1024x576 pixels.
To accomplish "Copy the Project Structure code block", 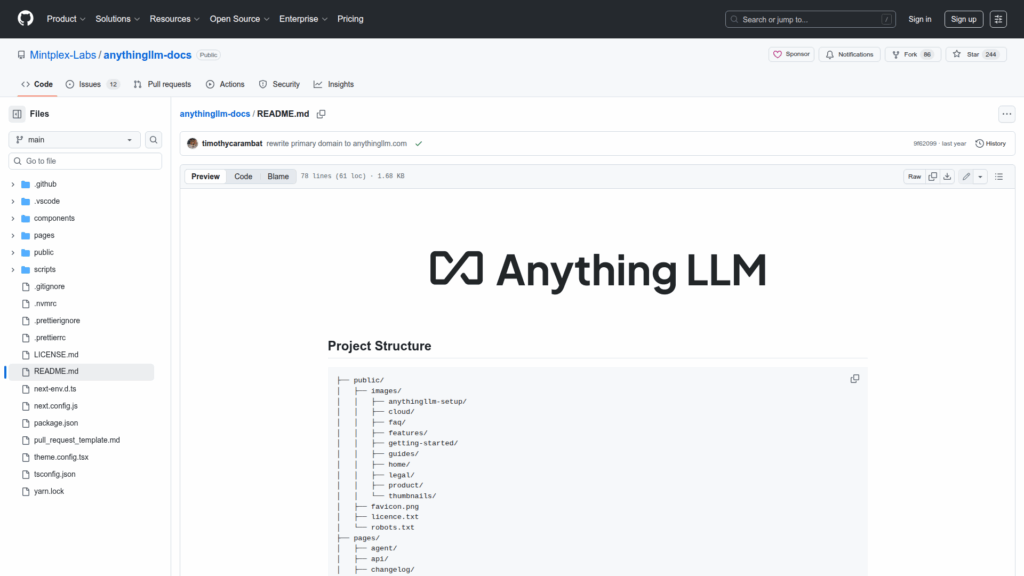I will (x=854, y=379).
